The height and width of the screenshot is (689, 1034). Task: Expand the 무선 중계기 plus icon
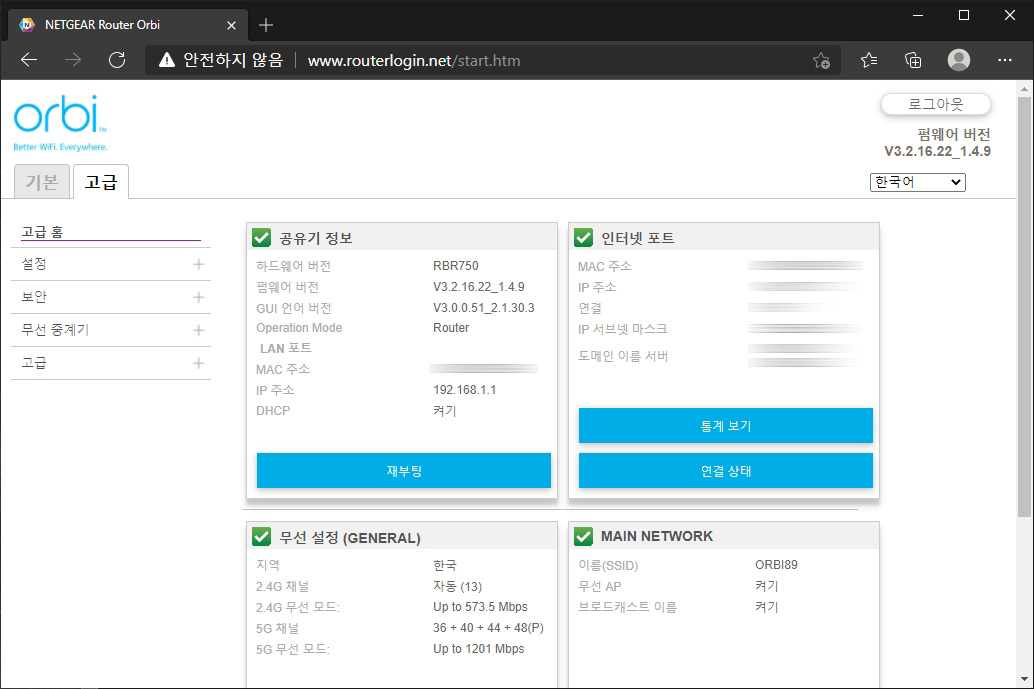click(x=198, y=330)
